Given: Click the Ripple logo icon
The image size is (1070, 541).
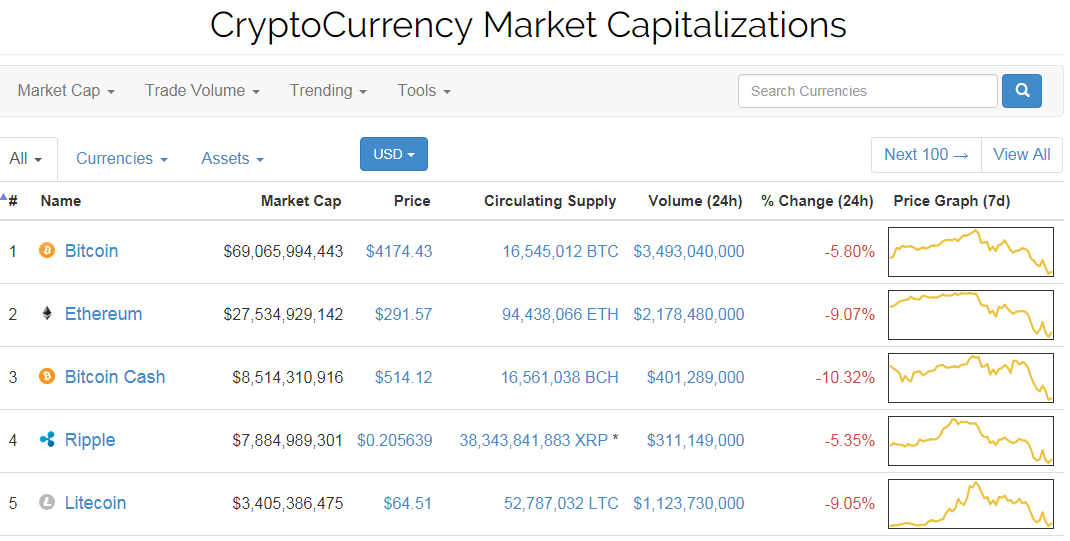Looking at the screenshot, I should point(46,440).
